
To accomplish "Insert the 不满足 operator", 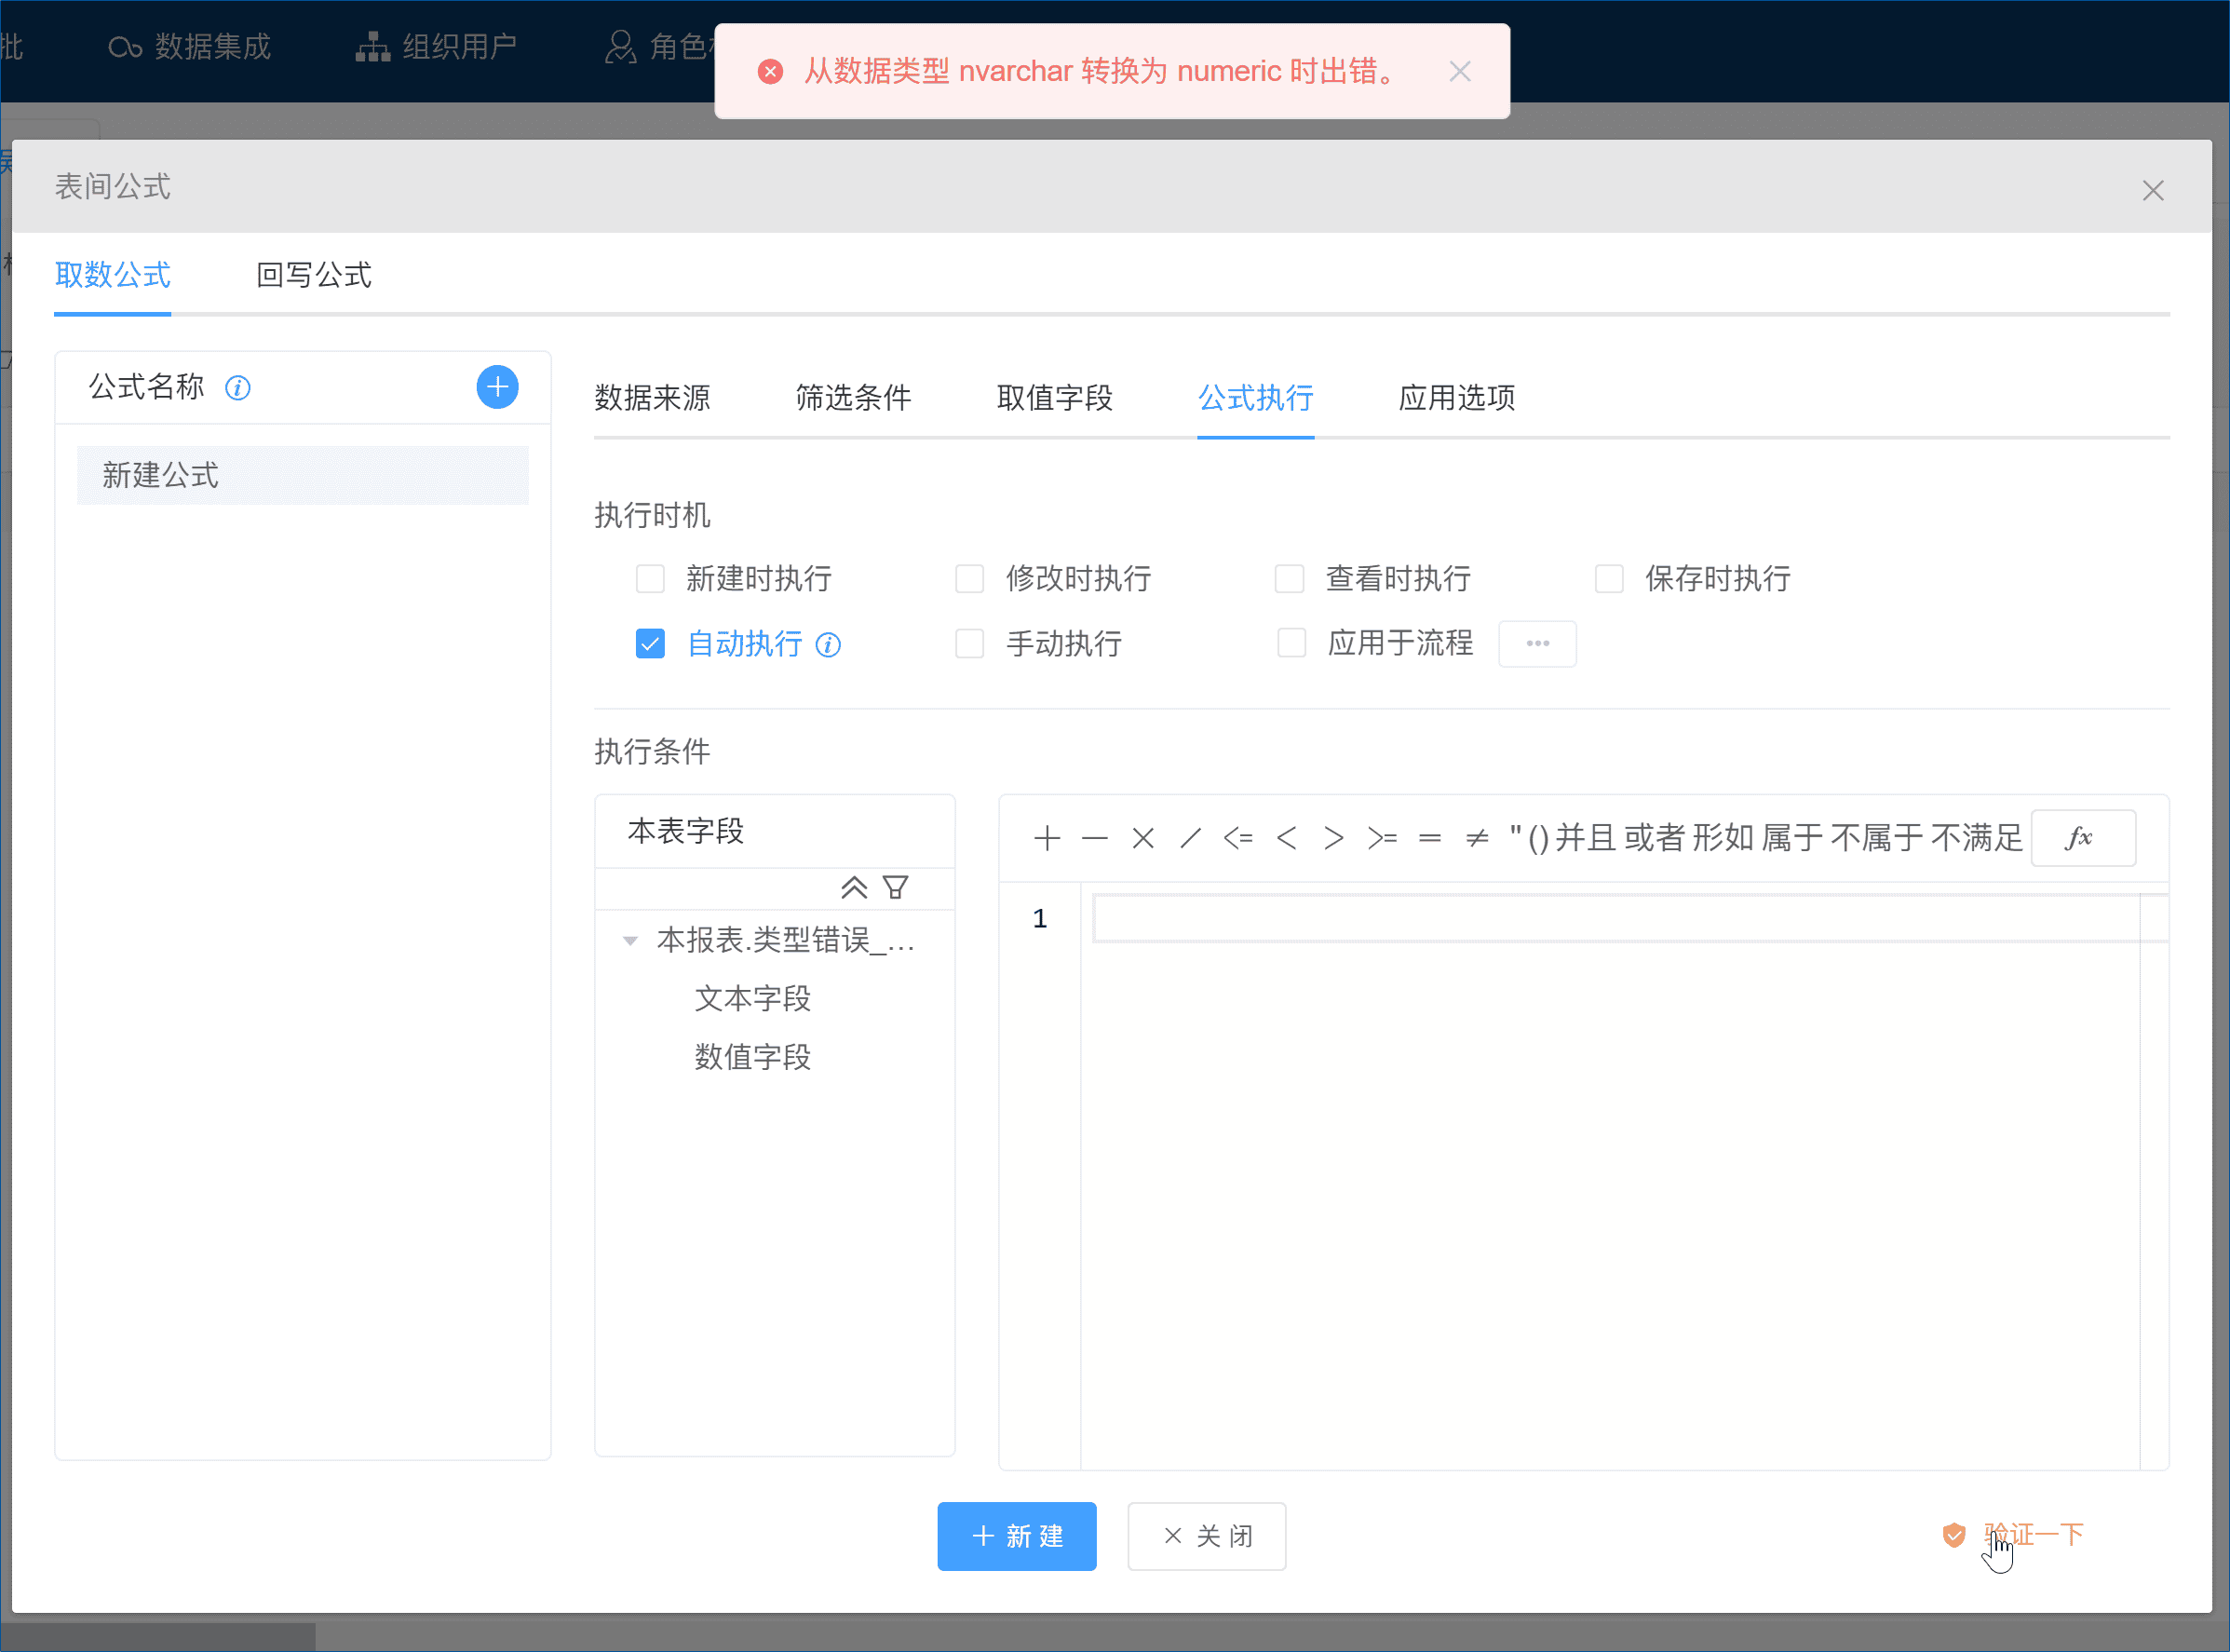I will point(1977,838).
